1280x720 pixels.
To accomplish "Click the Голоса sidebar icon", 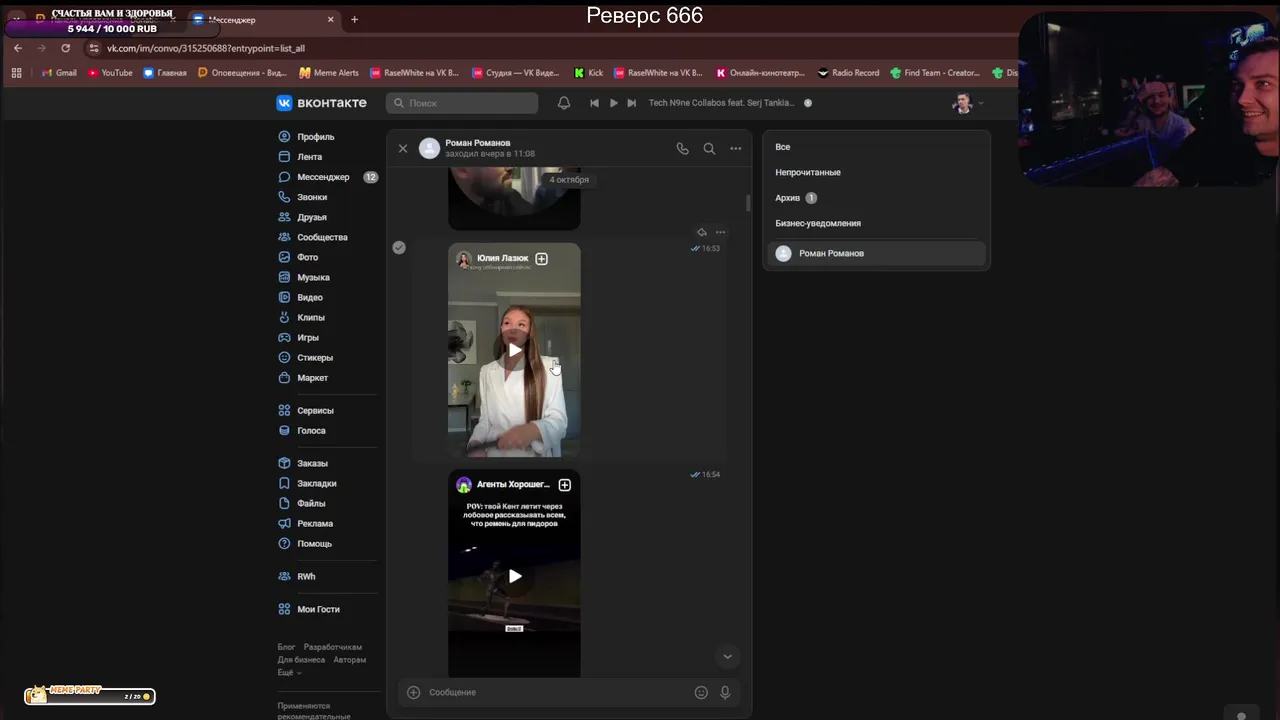I will [285, 431].
